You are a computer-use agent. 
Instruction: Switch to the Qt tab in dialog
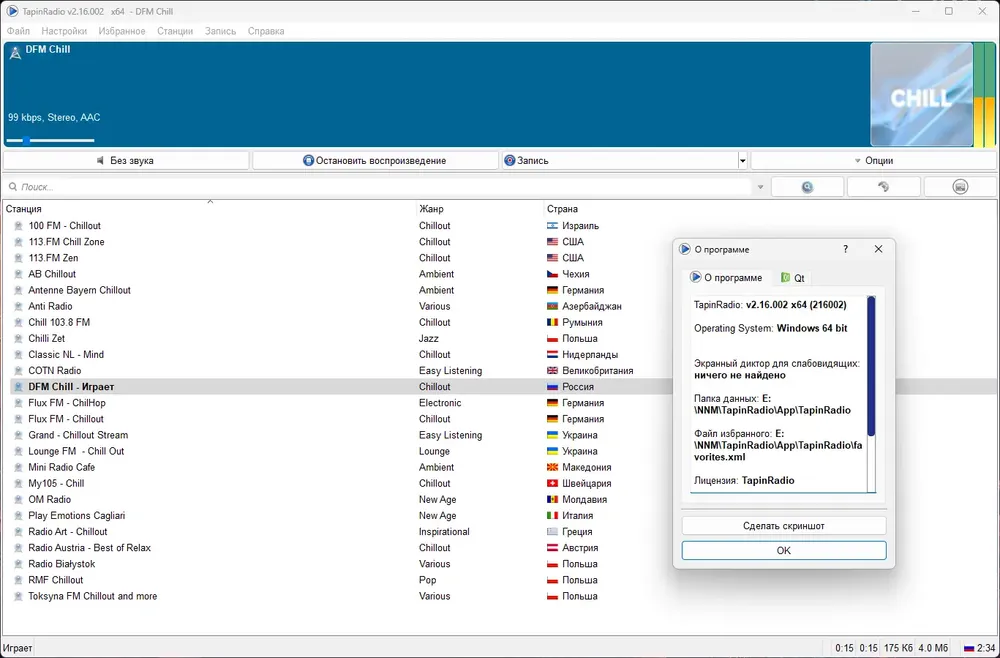pyautogui.click(x=793, y=278)
